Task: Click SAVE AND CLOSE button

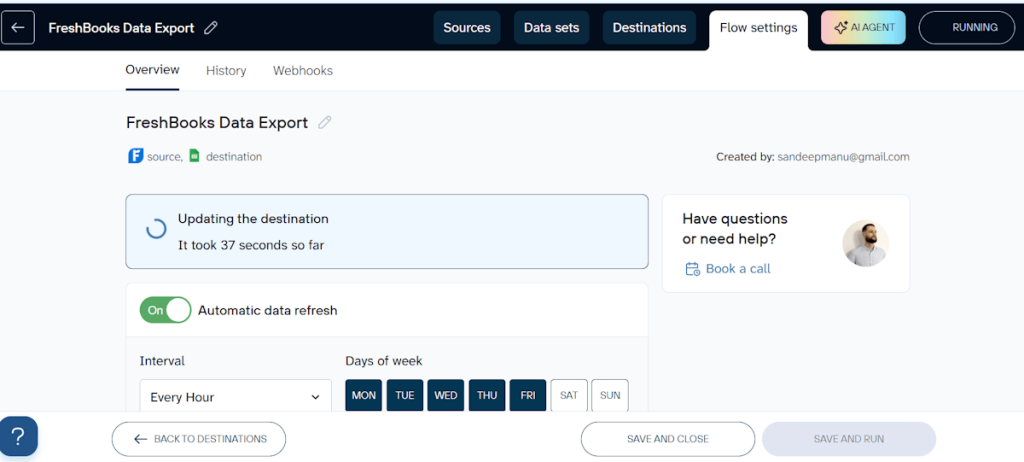Action: (667, 438)
